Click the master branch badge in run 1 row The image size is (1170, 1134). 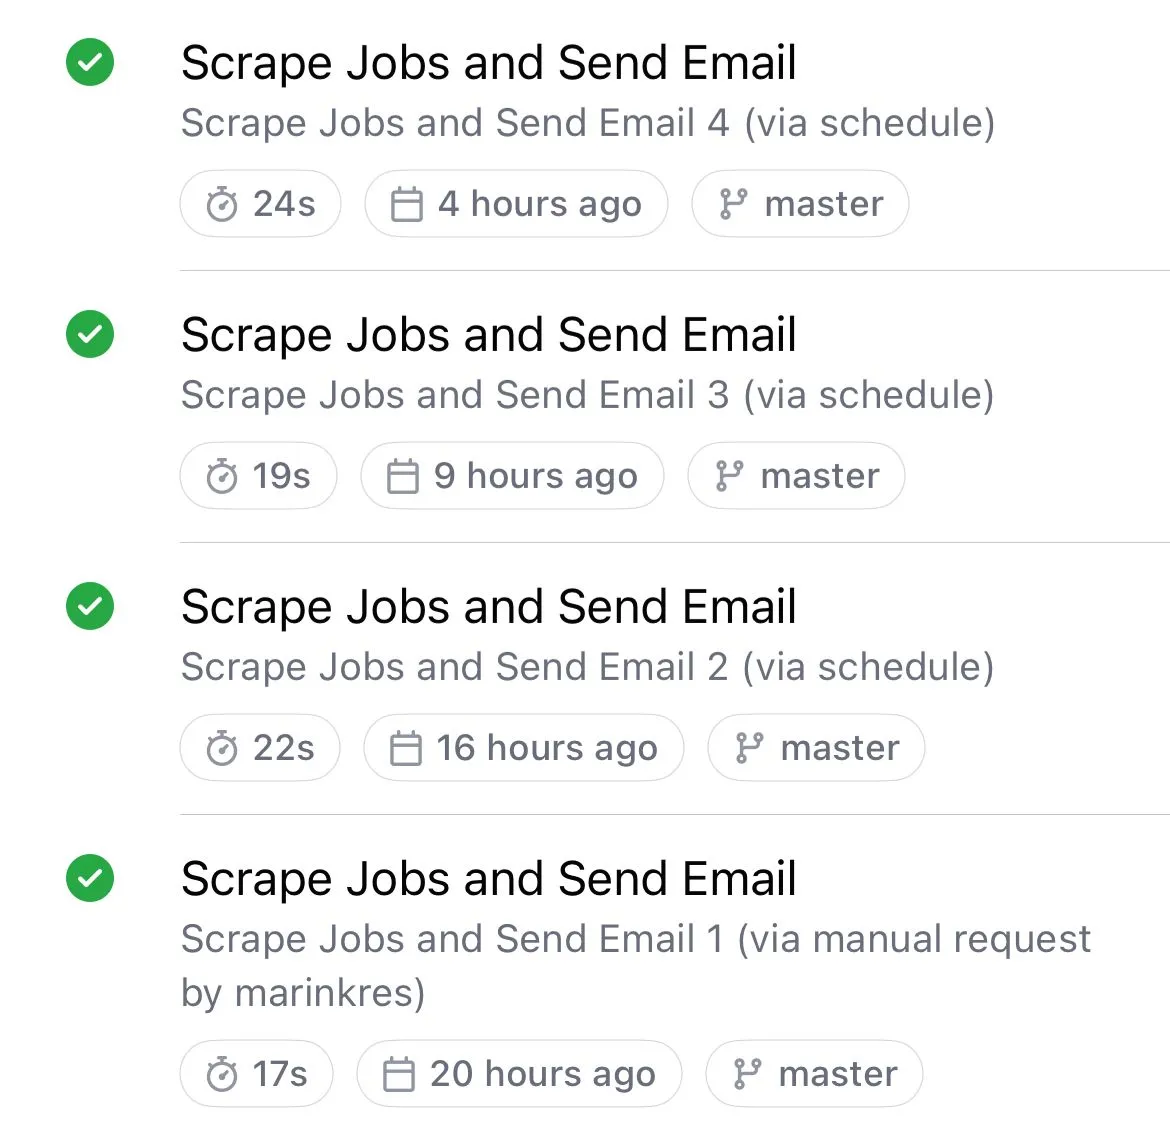click(x=814, y=1074)
